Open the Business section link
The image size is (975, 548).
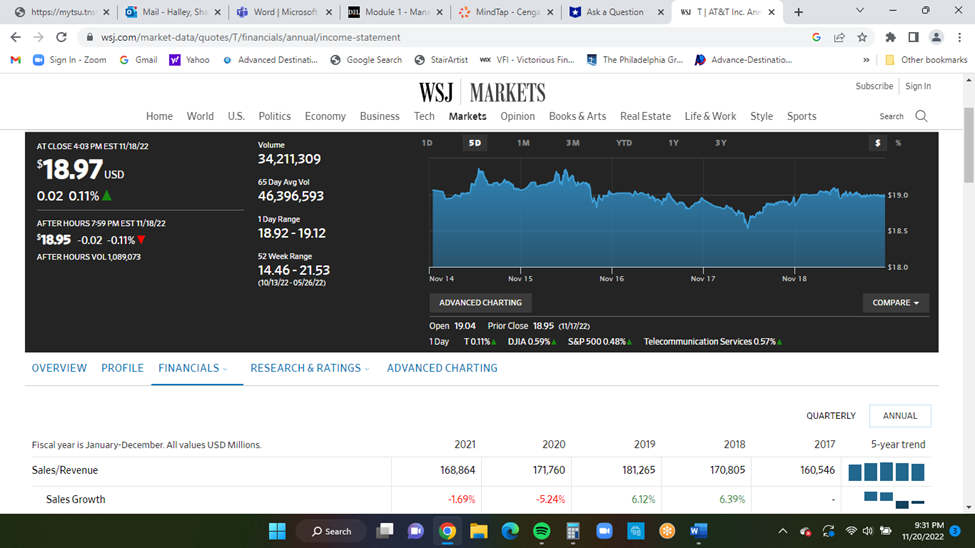tap(379, 116)
